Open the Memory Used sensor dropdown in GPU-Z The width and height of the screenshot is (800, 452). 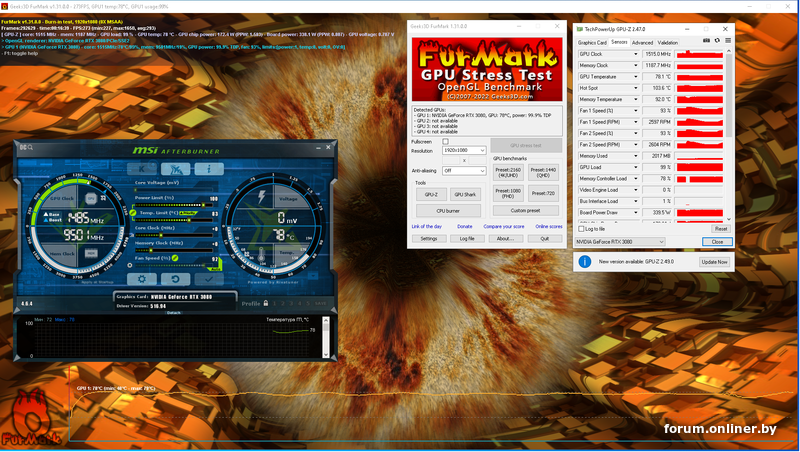point(636,156)
